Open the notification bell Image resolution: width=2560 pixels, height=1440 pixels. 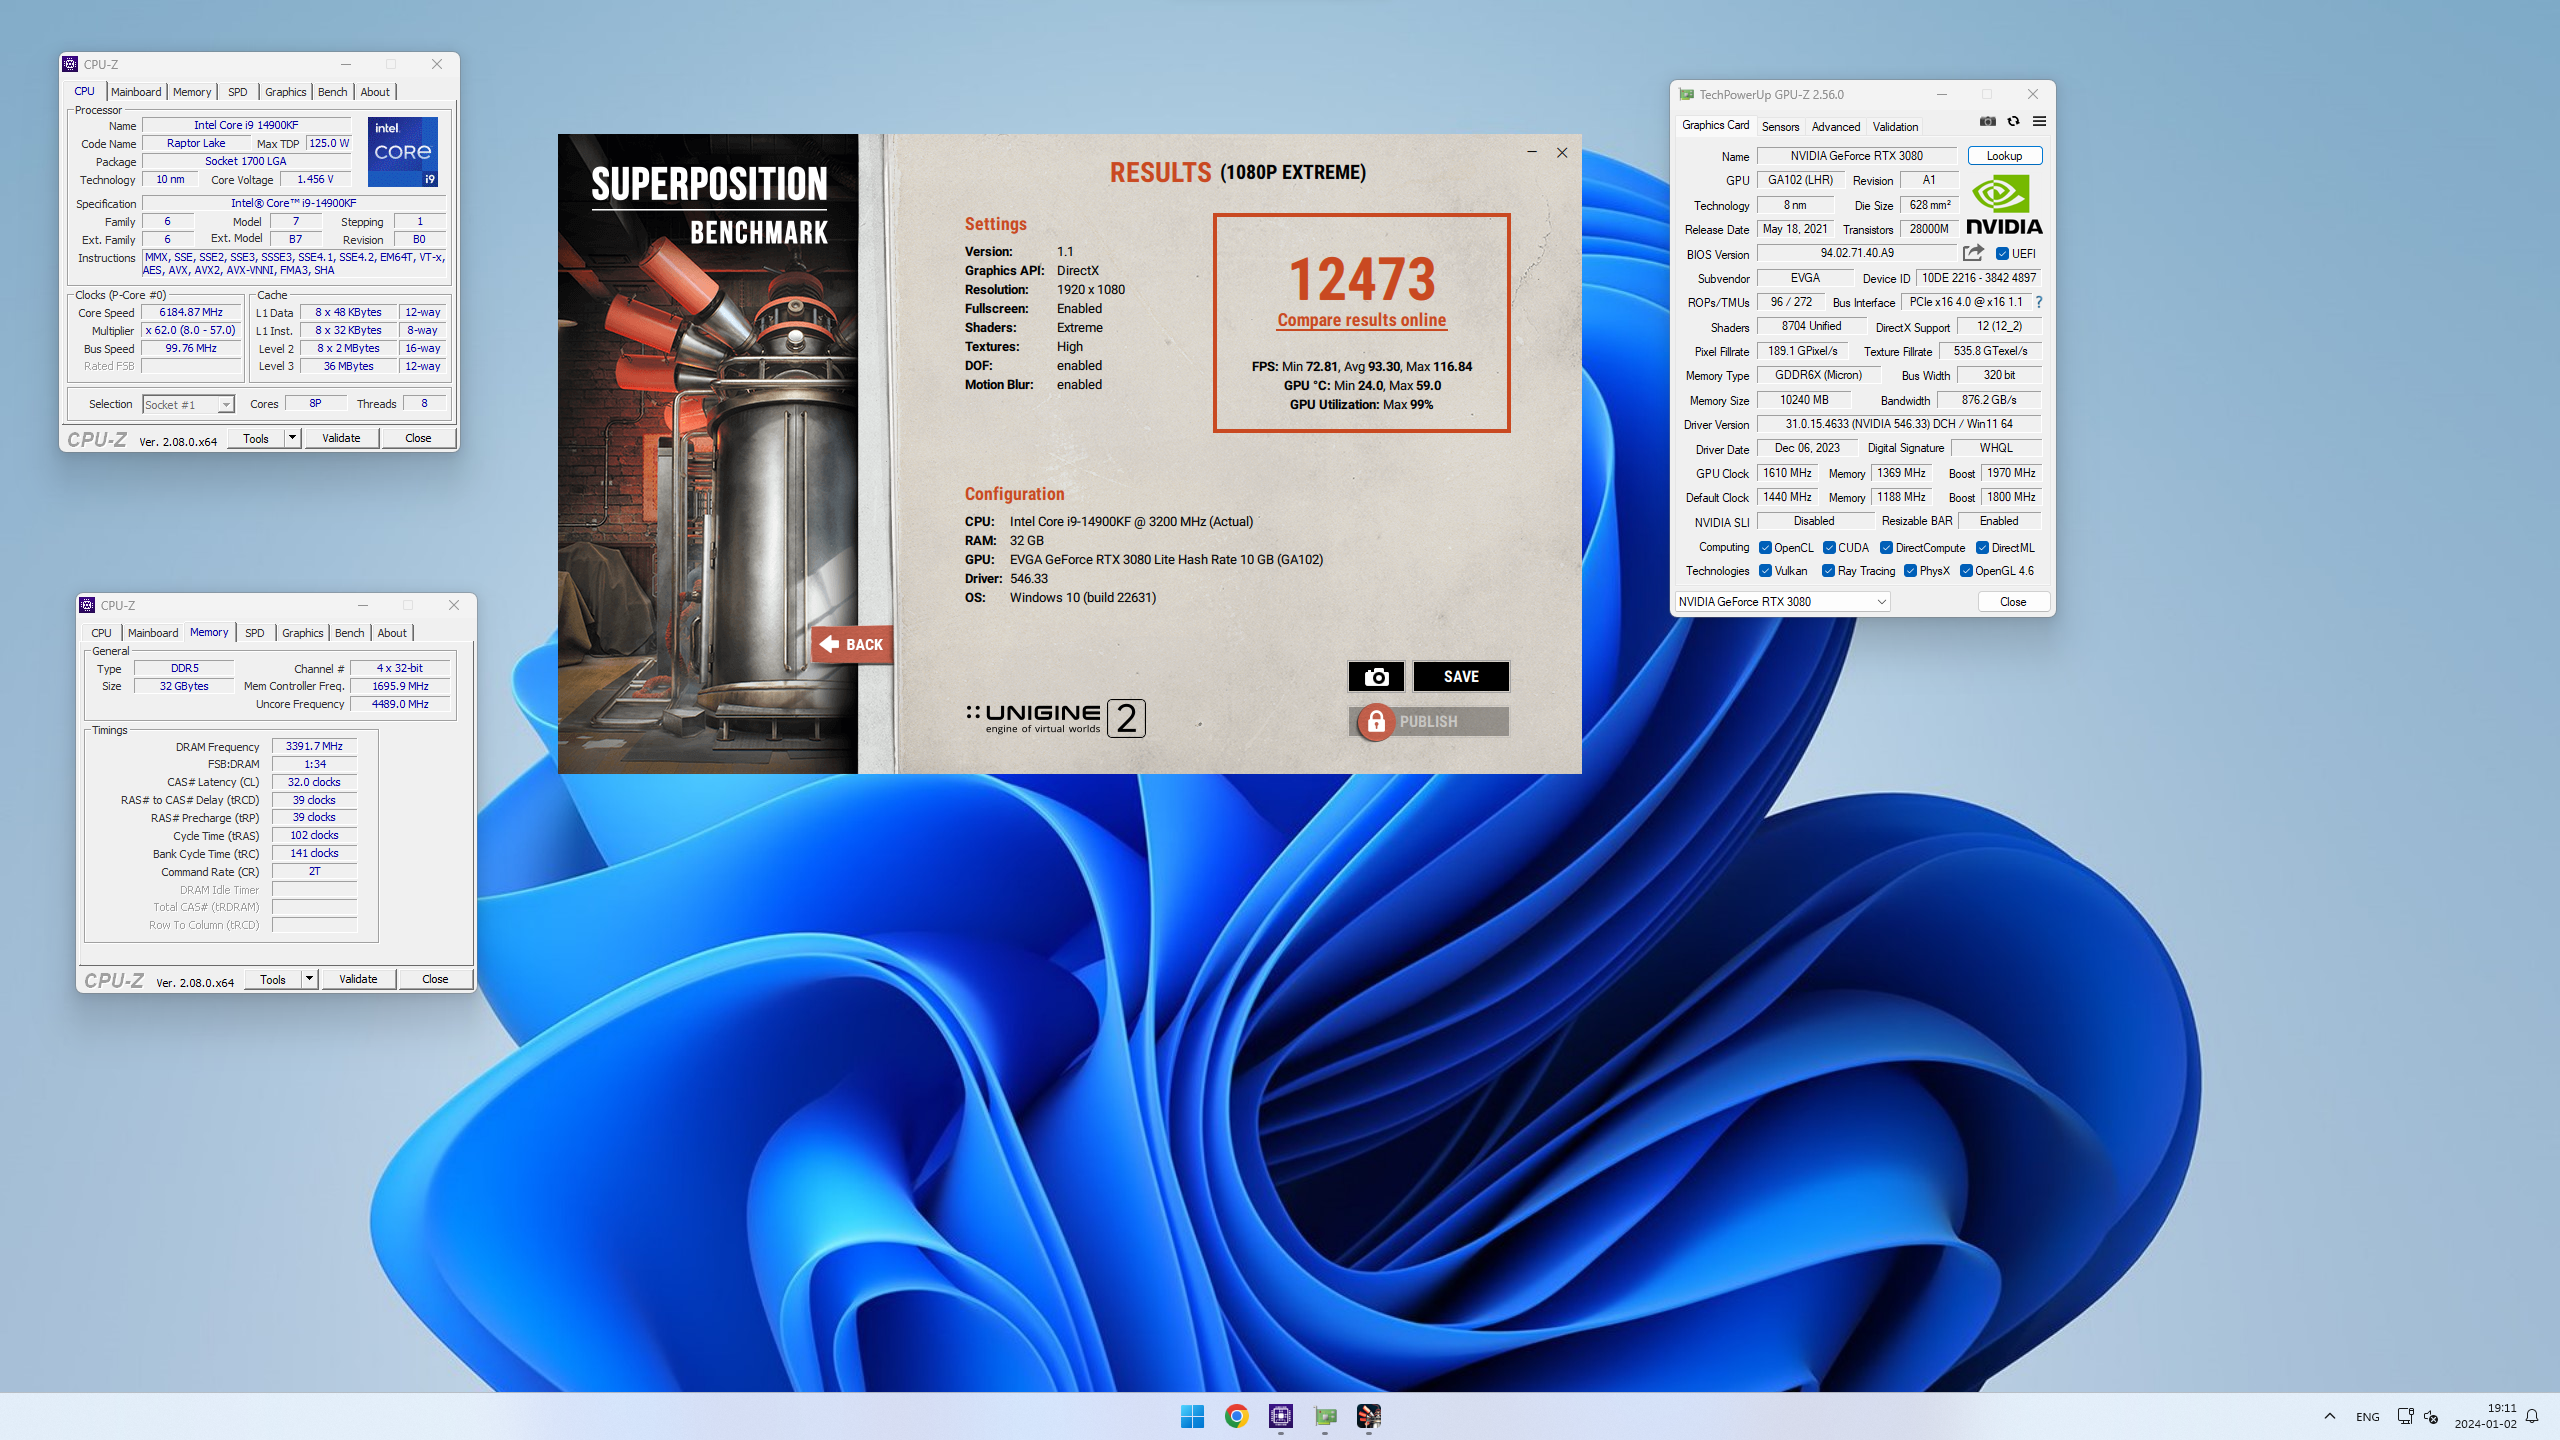2532,1416
